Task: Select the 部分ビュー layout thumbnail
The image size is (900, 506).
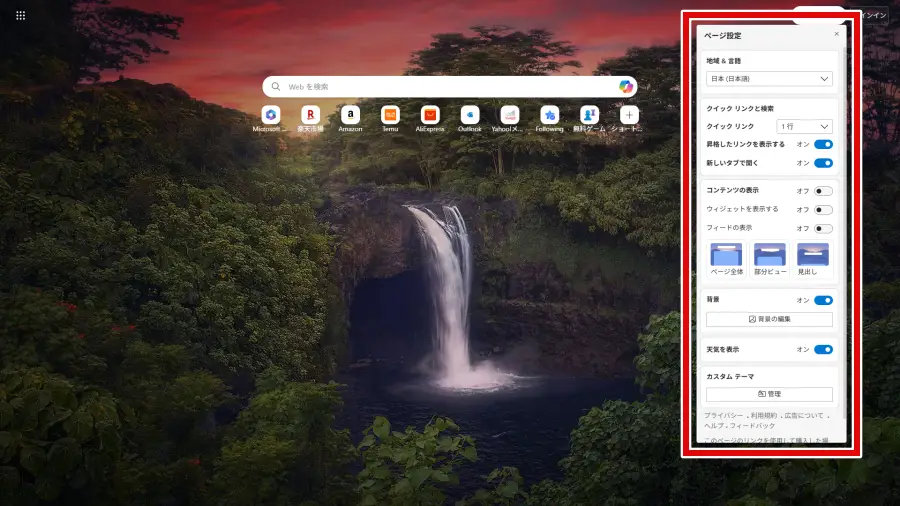Action: point(770,259)
